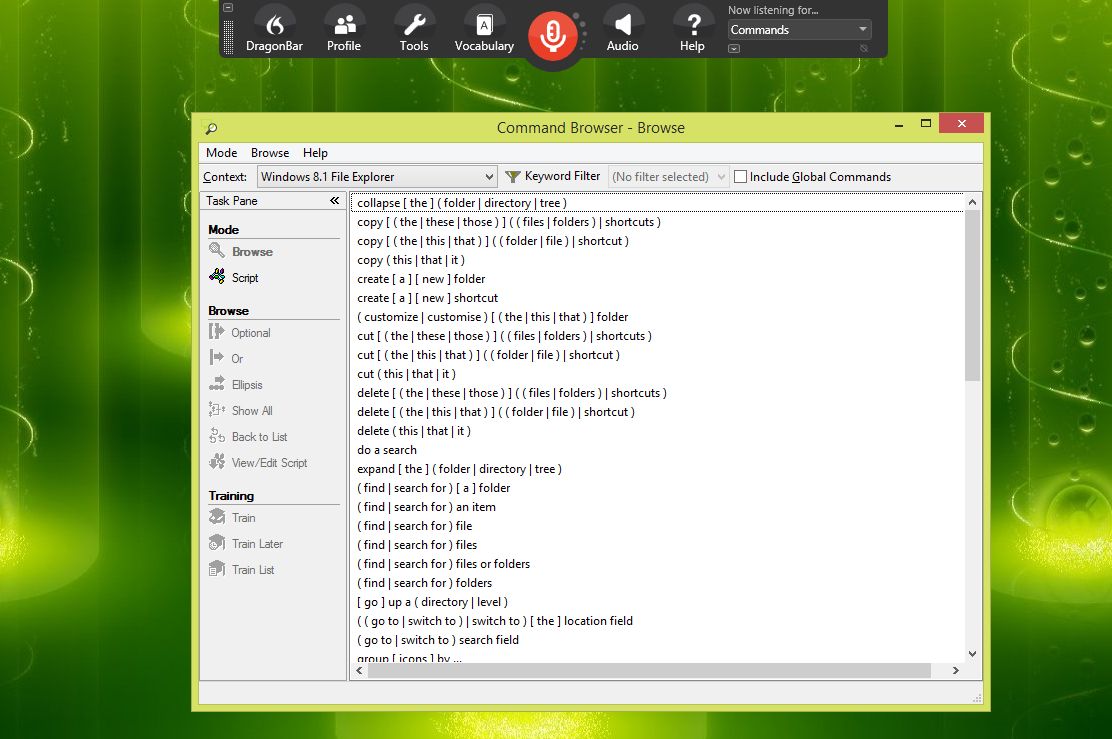Select '( find | search for ) folders' command
Image resolution: width=1112 pixels, height=739 pixels.
point(657,583)
